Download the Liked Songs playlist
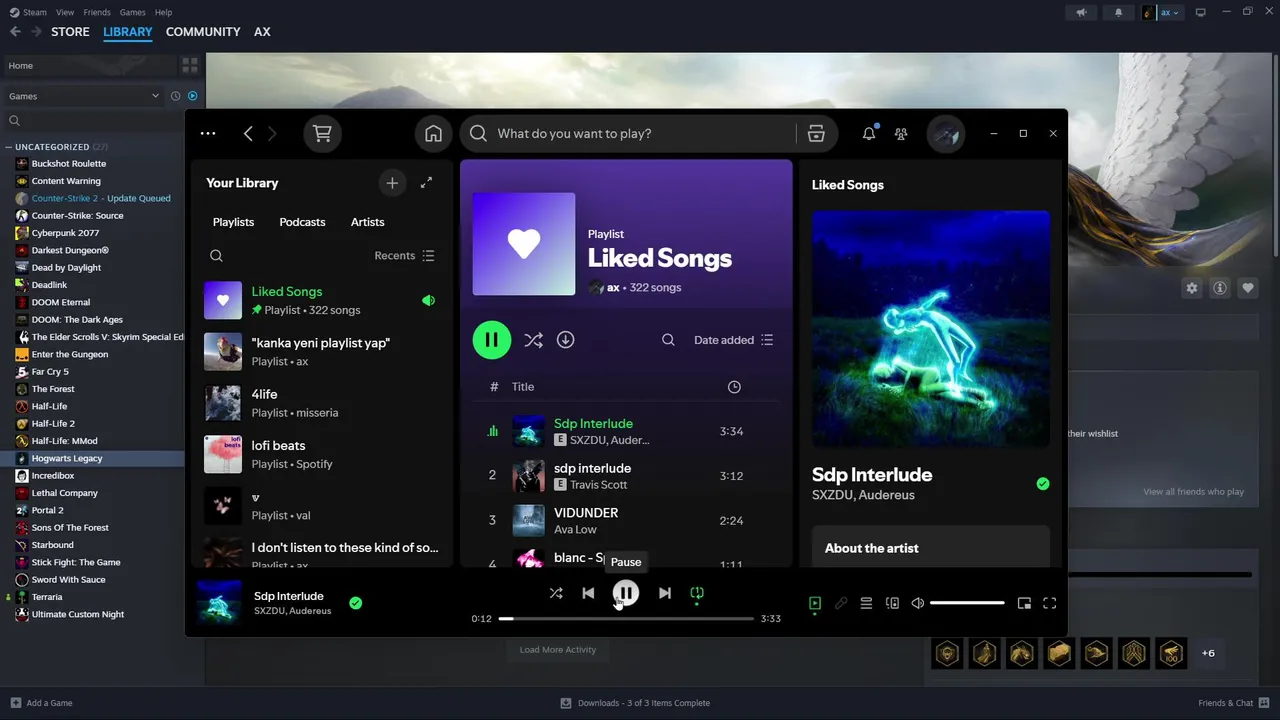The height and width of the screenshot is (720, 1280). coord(565,340)
